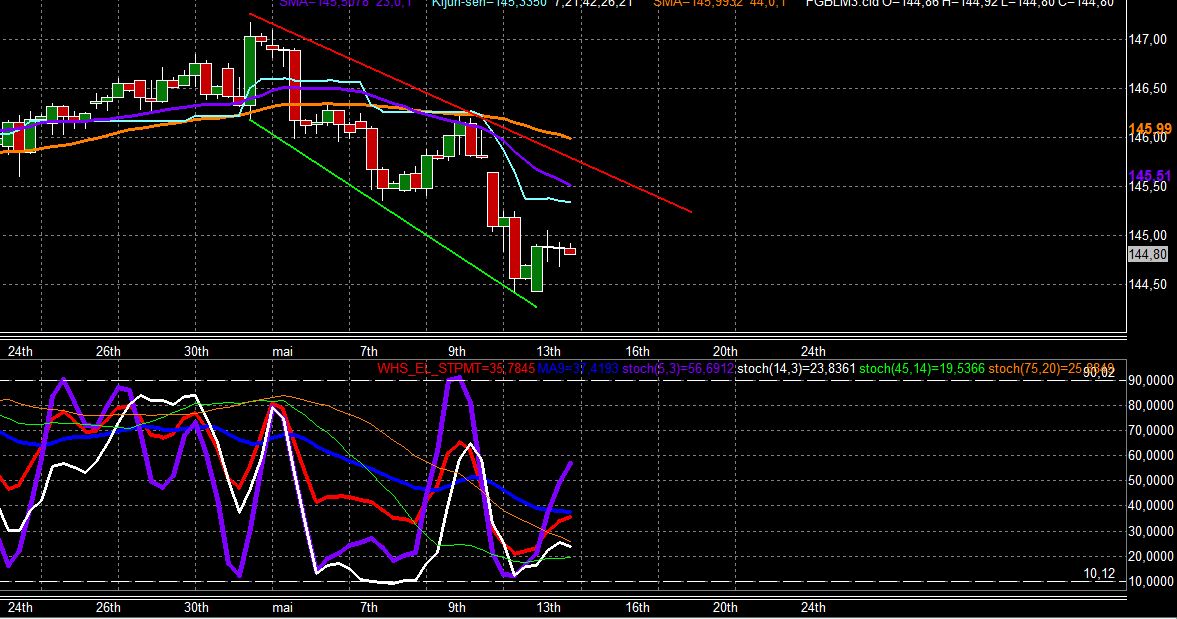Click 30th on the stochastic panel date axis
Screen dimensions: 1177x619
coord(197,608)
